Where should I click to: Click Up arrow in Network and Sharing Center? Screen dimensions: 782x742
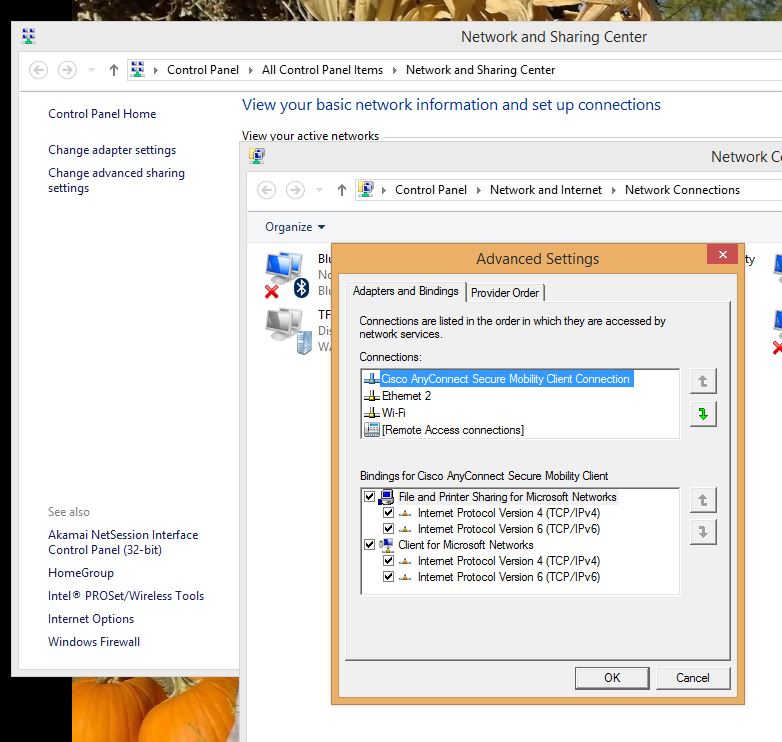click(x=114, y=70)
